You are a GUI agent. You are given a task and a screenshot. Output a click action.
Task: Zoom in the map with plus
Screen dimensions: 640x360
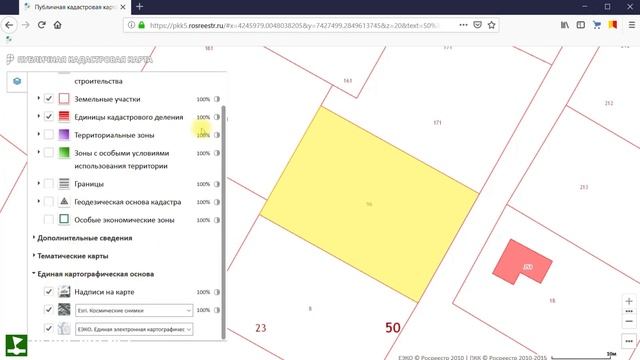[x=629, y=301]
